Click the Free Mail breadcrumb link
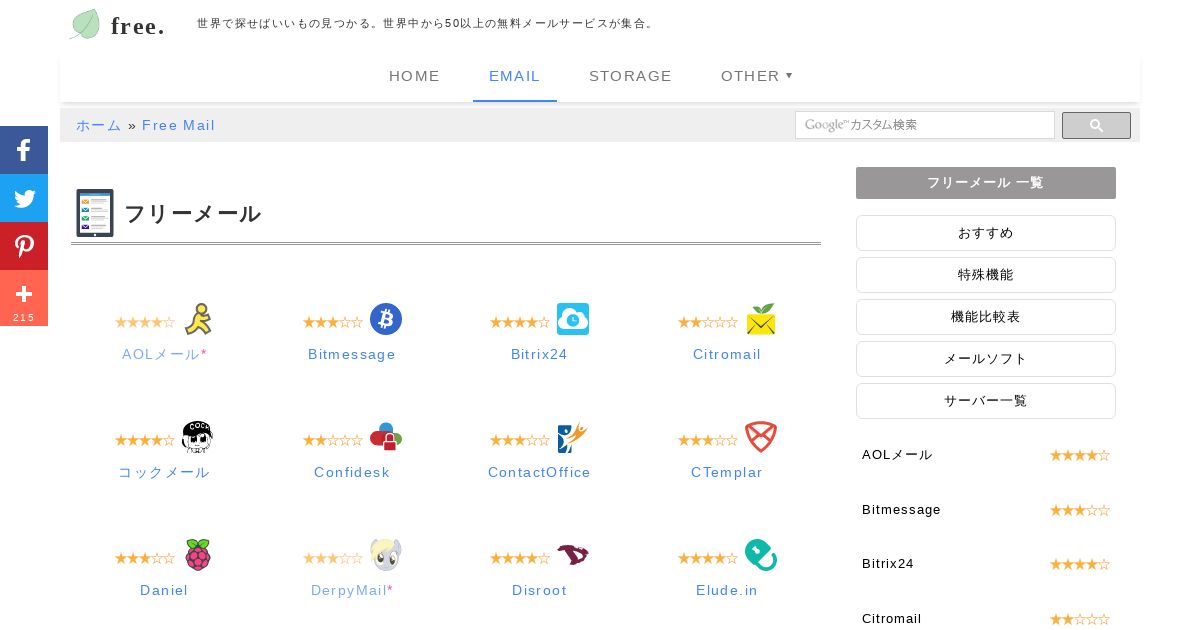 click(179, 125)
